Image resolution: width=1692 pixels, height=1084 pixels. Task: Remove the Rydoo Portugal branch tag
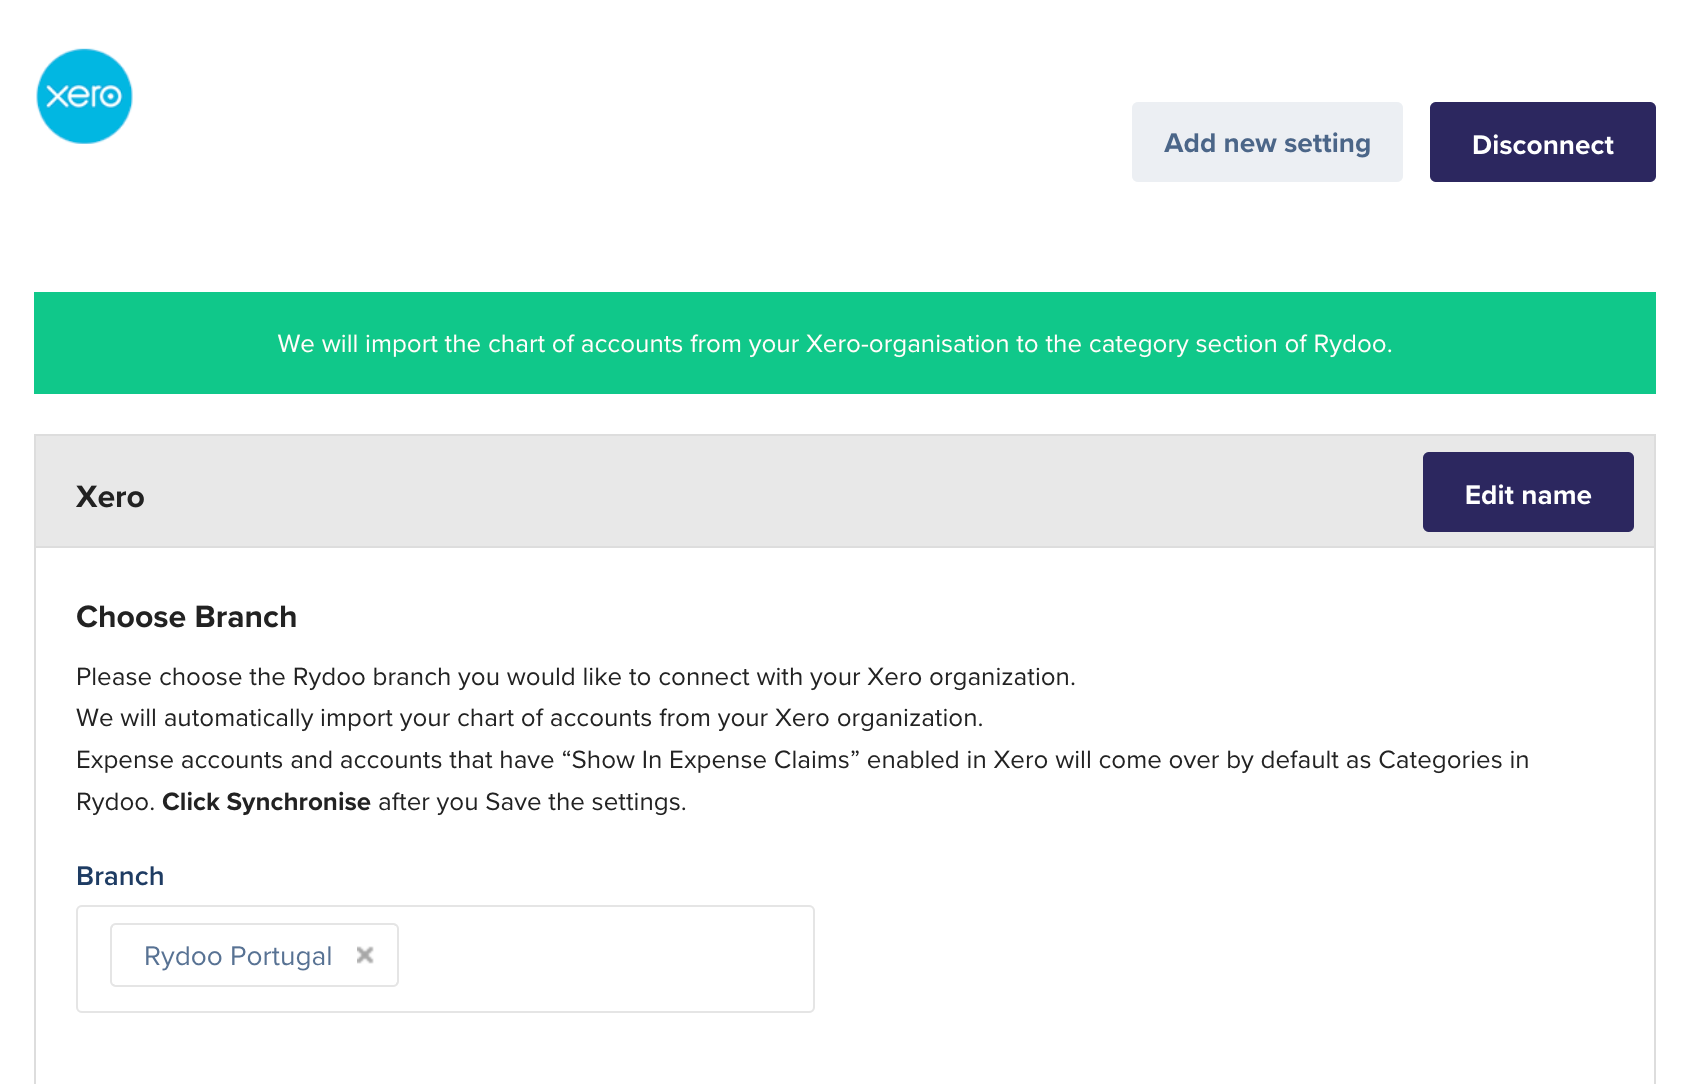pos(365,955)
